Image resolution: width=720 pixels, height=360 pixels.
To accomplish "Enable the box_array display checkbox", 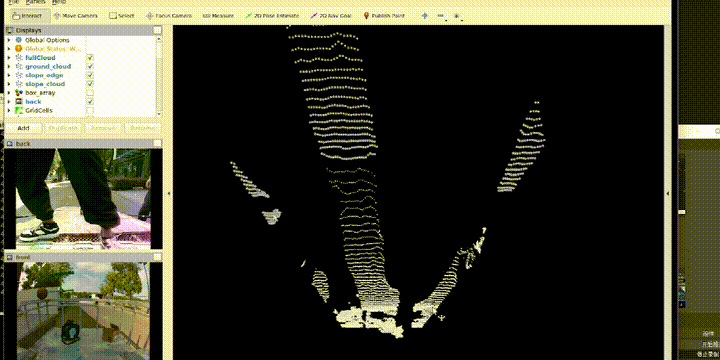I will point(90,93).
